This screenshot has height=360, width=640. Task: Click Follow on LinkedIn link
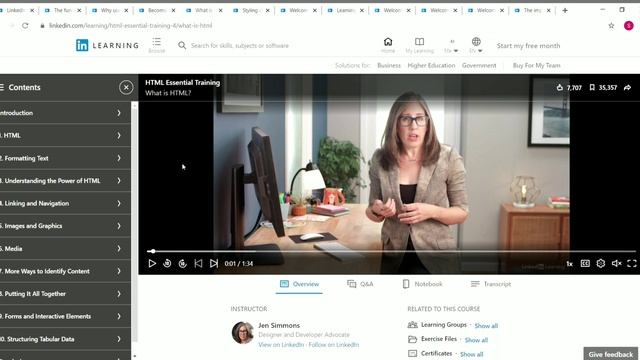pyautogui.click(x=334, y=345)
